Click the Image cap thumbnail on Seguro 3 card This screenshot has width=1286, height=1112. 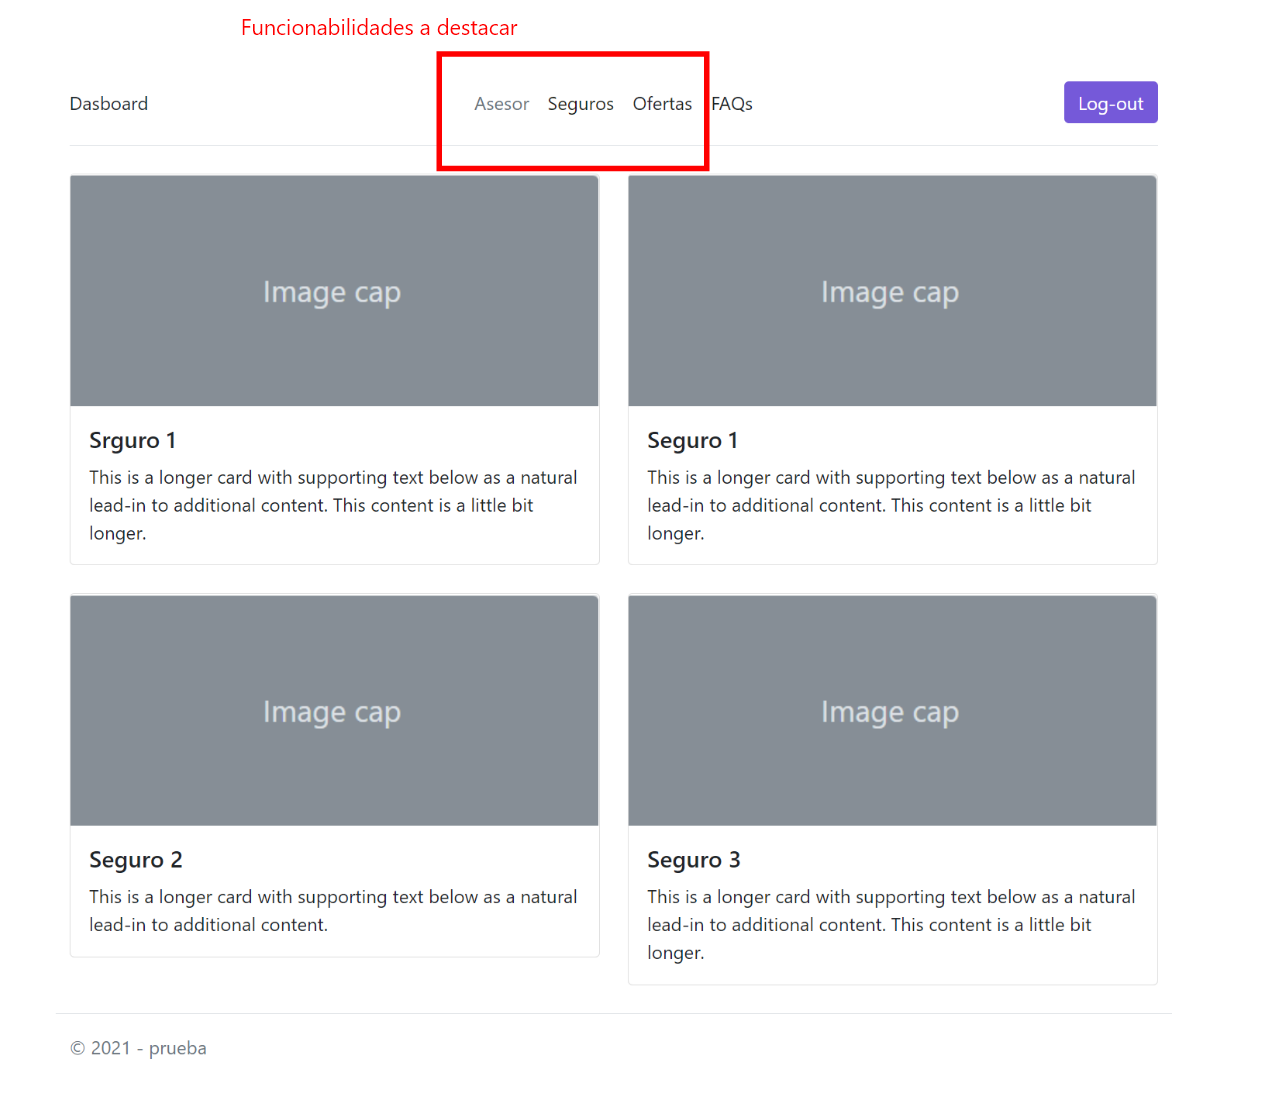pyautogui.click(x=890, y=711)
